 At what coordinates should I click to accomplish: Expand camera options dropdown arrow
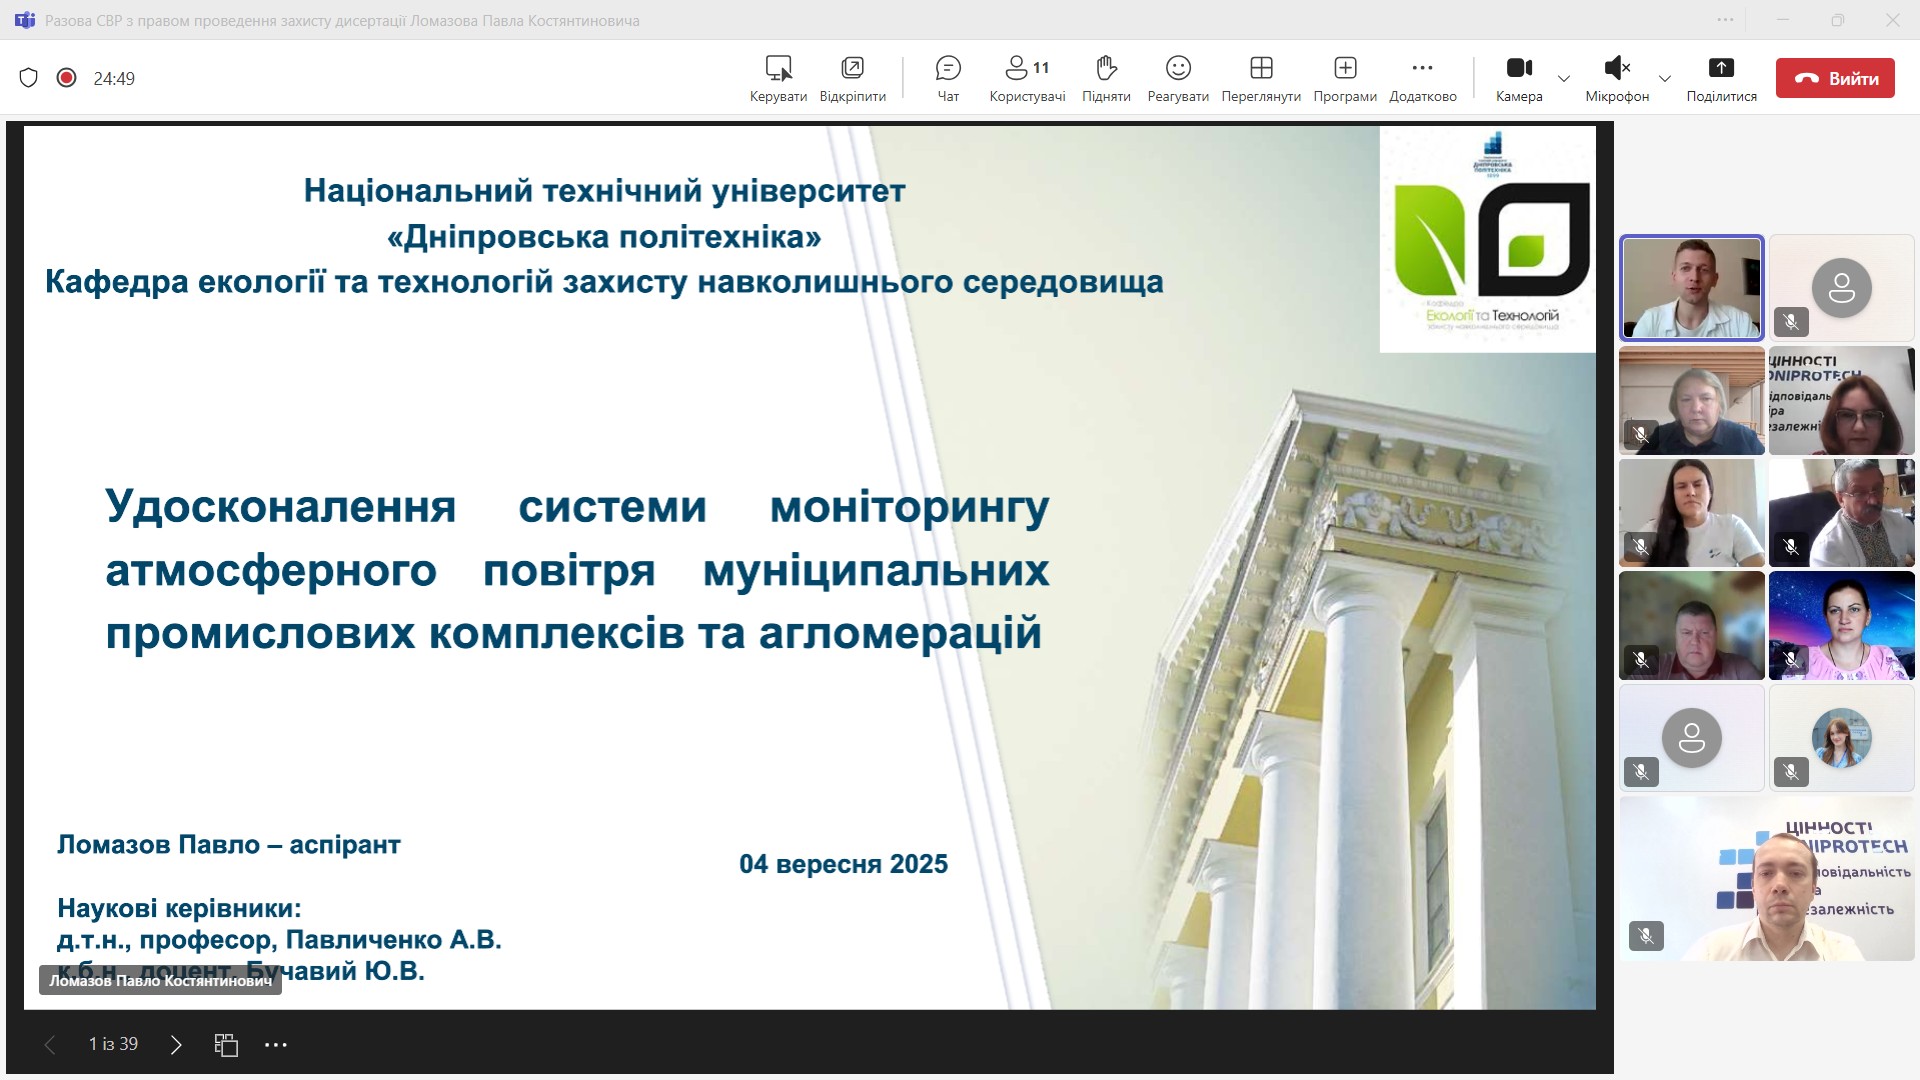point(1564,78)
